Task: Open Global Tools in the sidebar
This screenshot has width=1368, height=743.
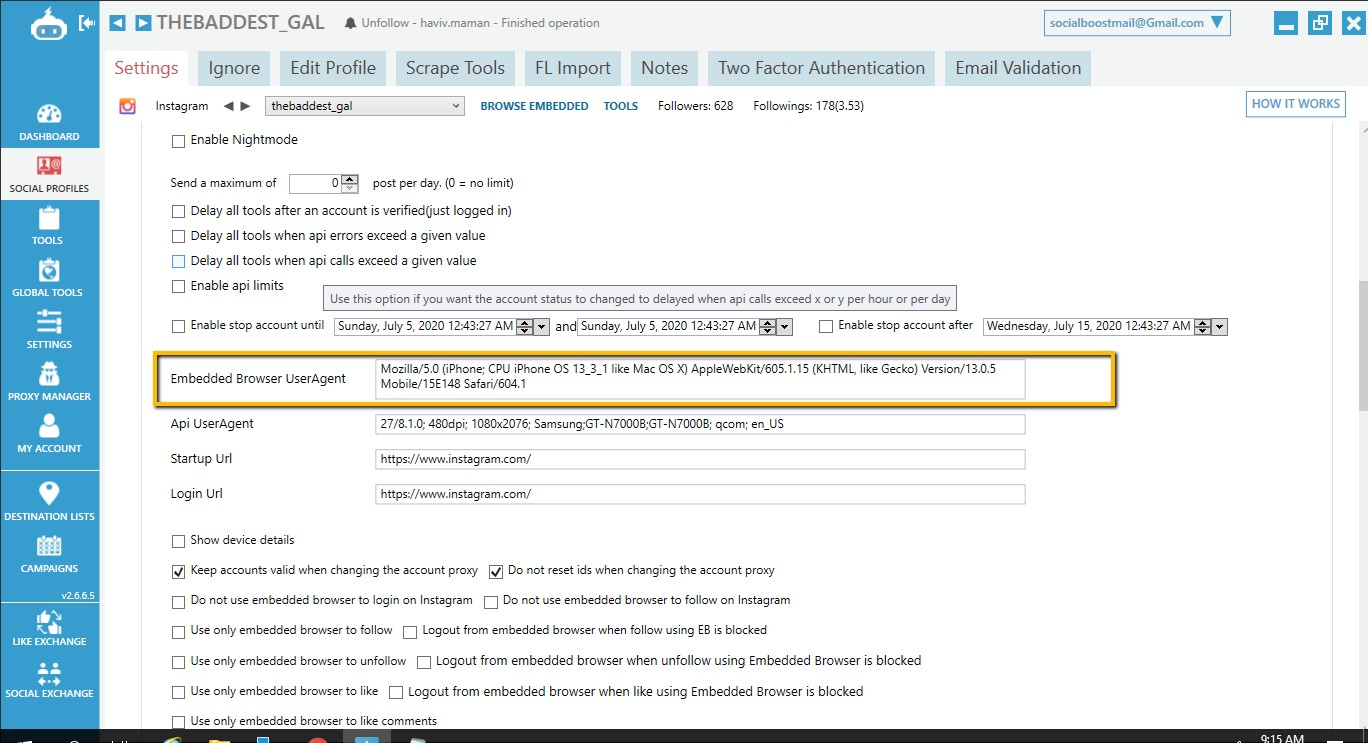Action: click(49, 279)
